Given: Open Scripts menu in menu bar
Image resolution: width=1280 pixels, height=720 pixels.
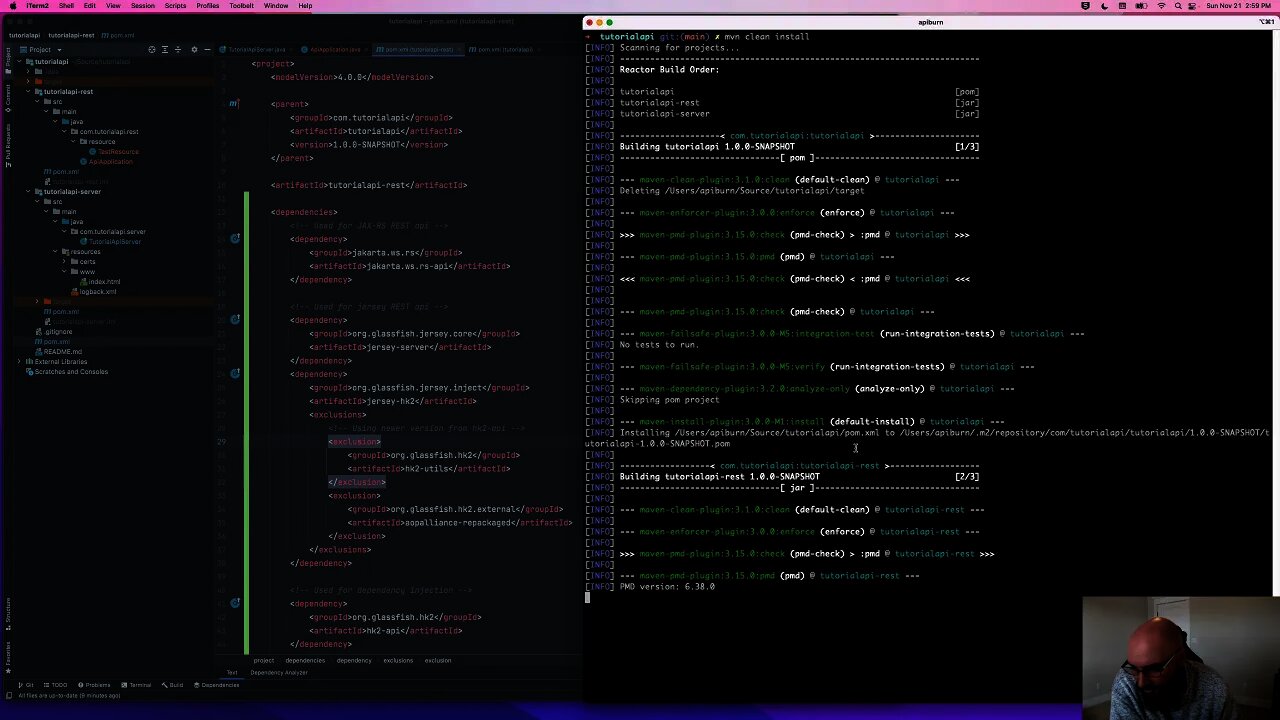Looking at the screenshot, I should click(175, 6).
